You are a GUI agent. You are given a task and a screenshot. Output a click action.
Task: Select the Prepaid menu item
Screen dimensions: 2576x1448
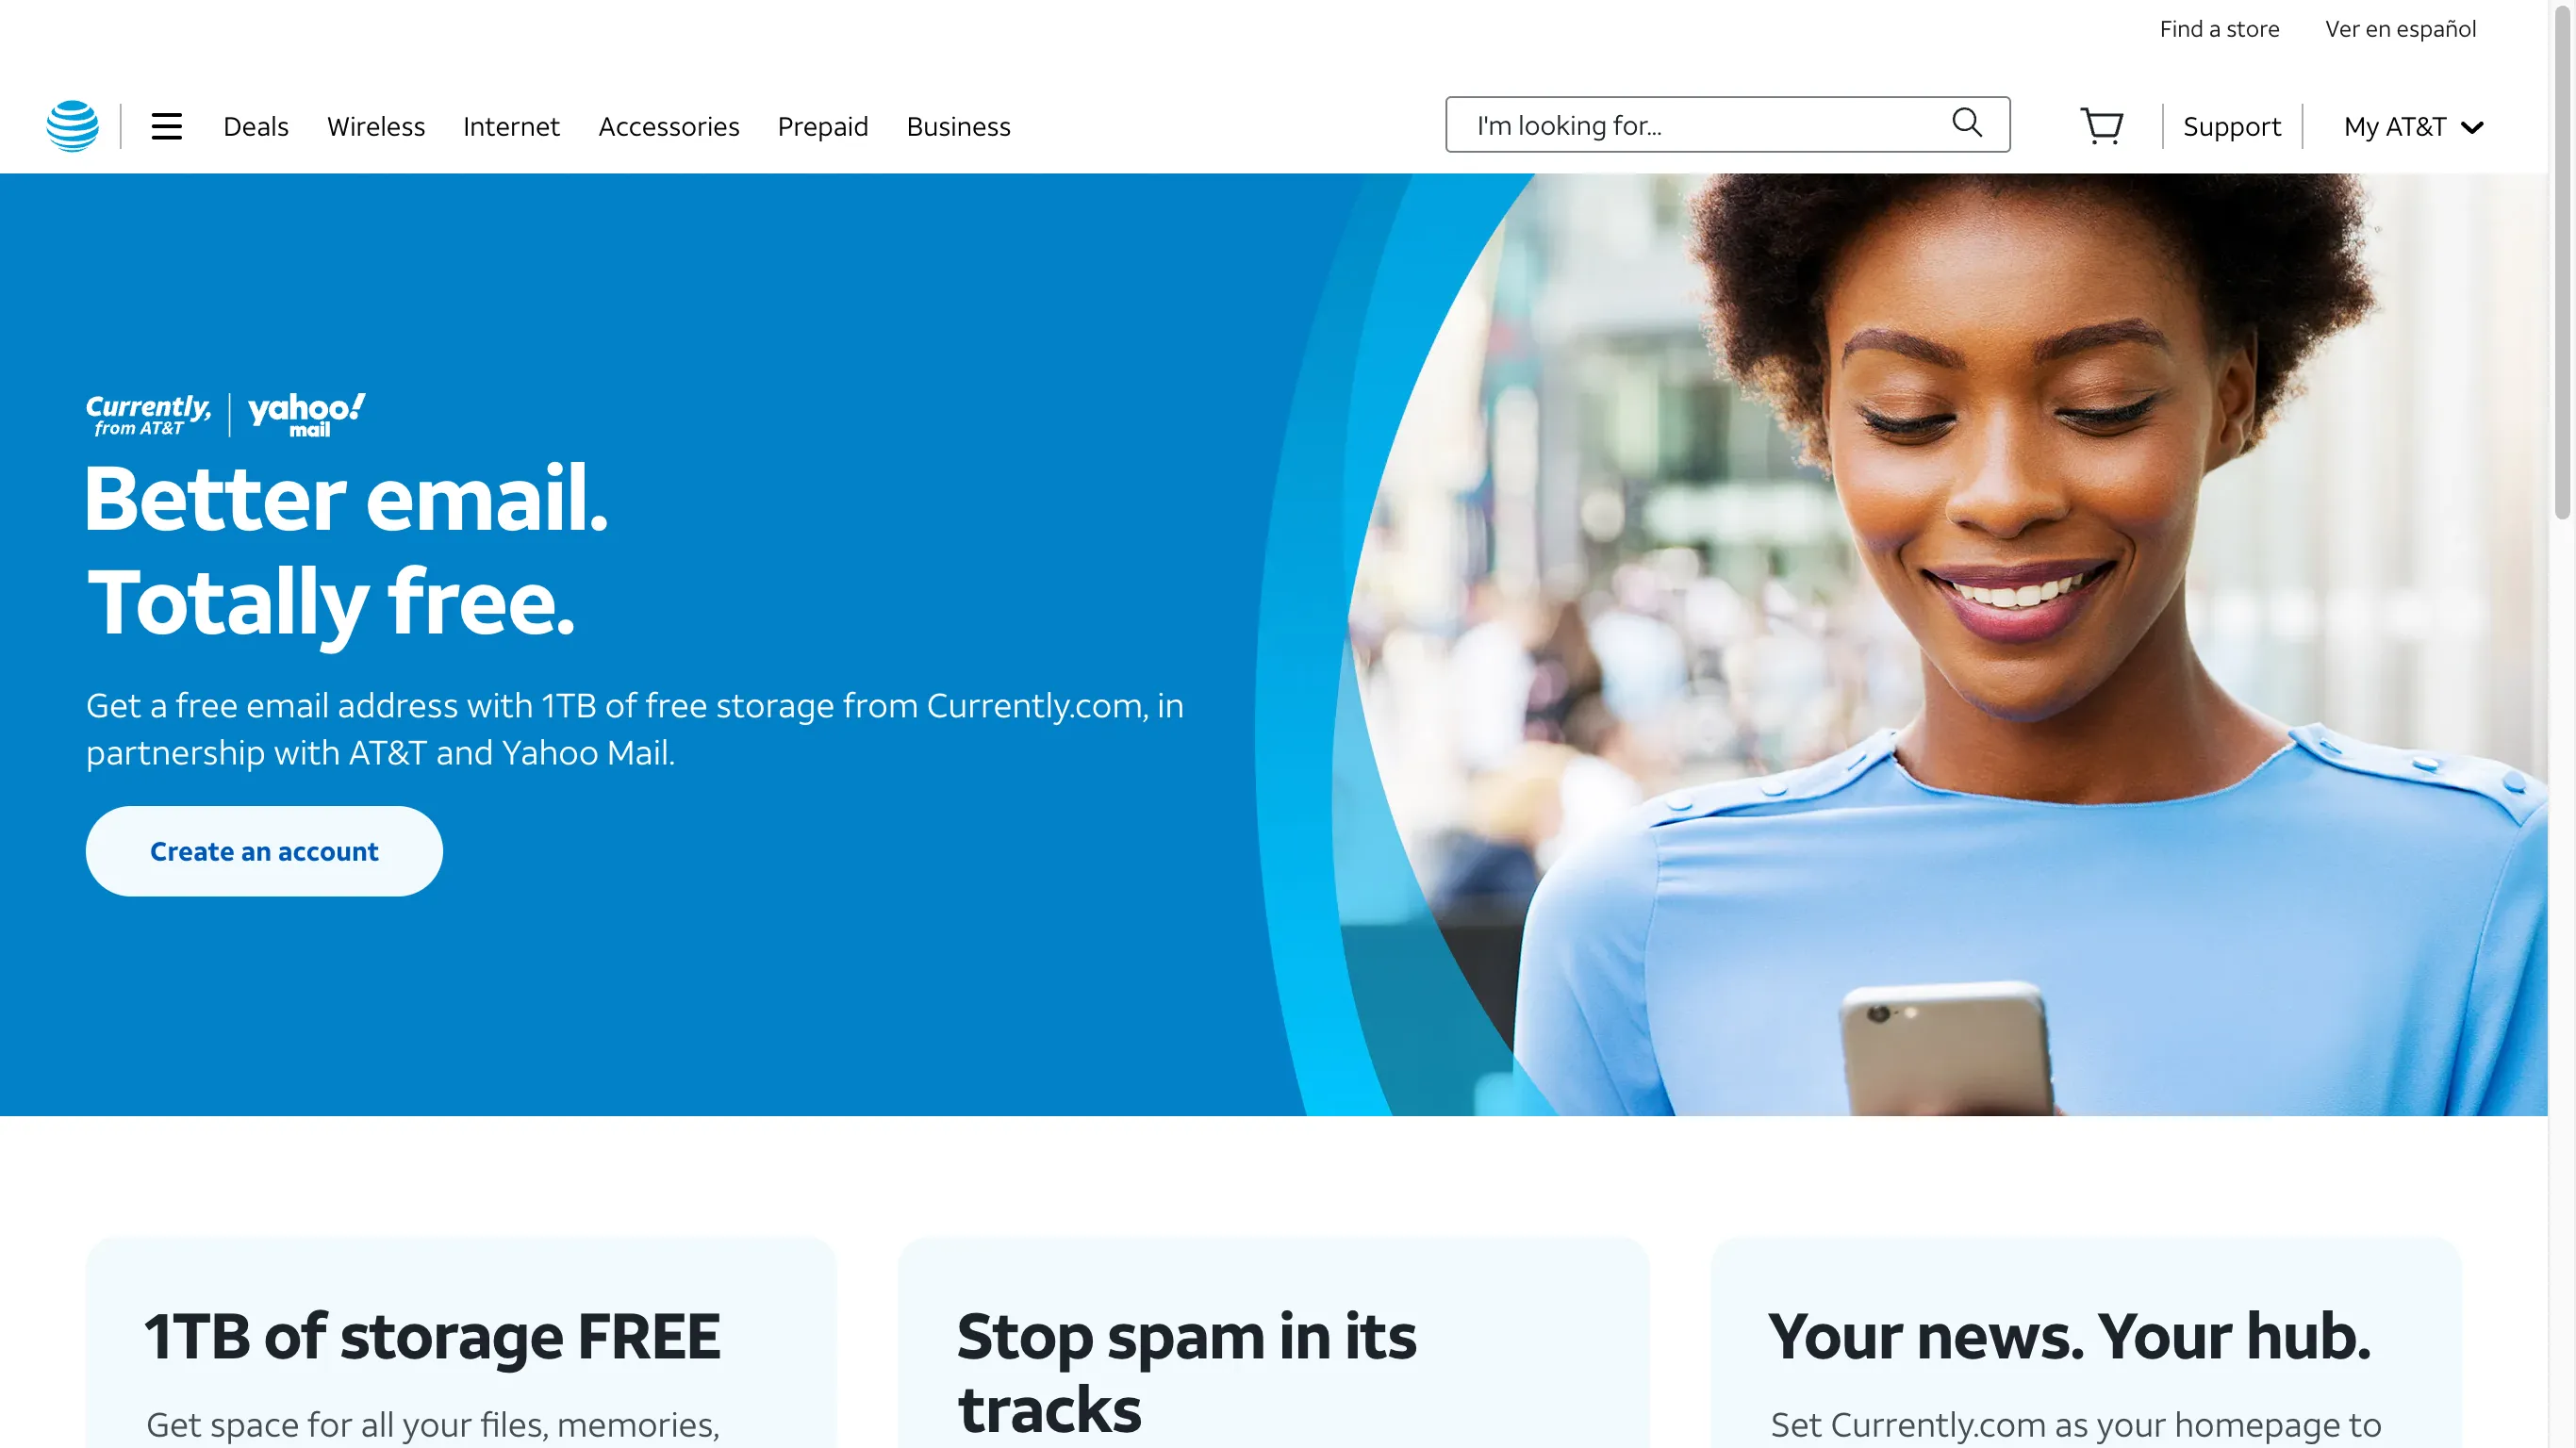tap(823, 123)
